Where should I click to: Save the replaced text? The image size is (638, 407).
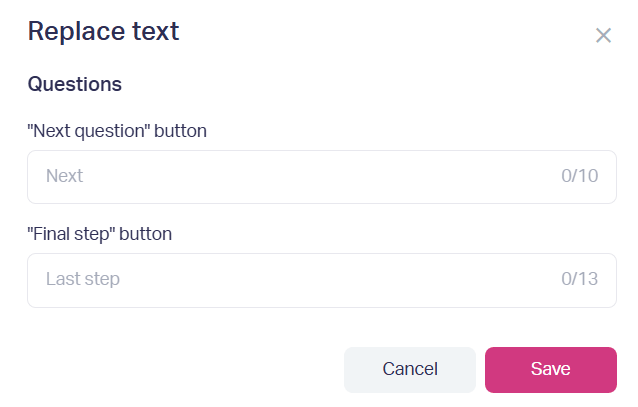pyautogui.click(x=551, y=370)
